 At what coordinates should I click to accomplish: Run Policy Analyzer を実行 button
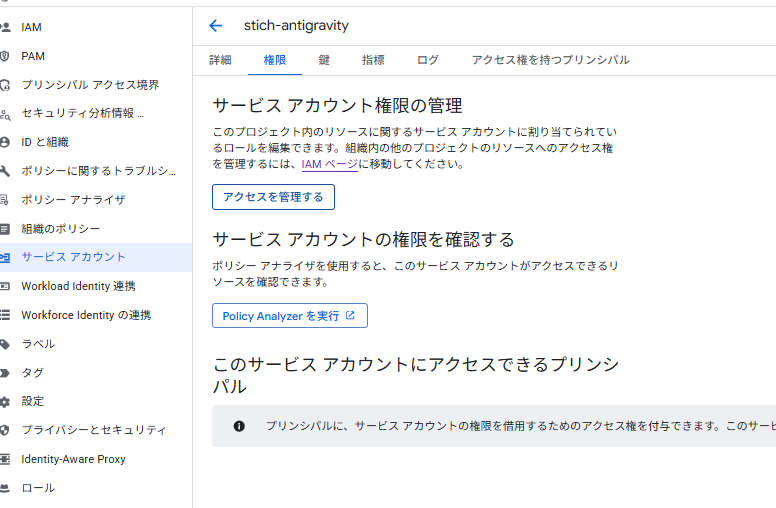[289, 316]
